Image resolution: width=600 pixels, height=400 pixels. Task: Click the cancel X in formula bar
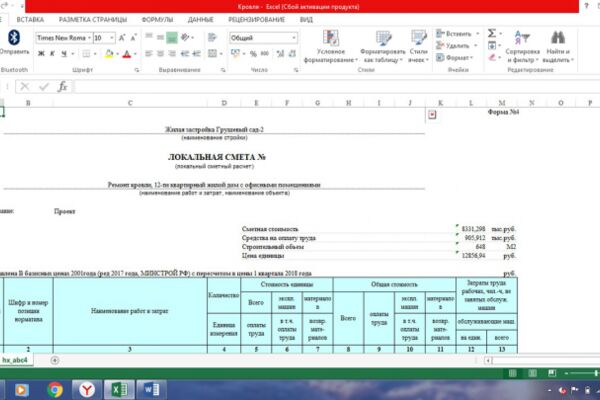[x=24, y=87]
